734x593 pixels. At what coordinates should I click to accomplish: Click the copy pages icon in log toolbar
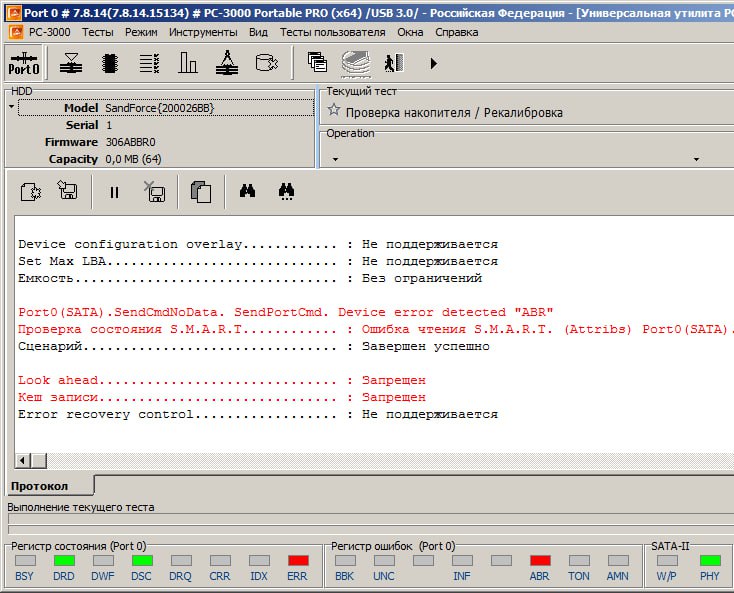point(201,192)
